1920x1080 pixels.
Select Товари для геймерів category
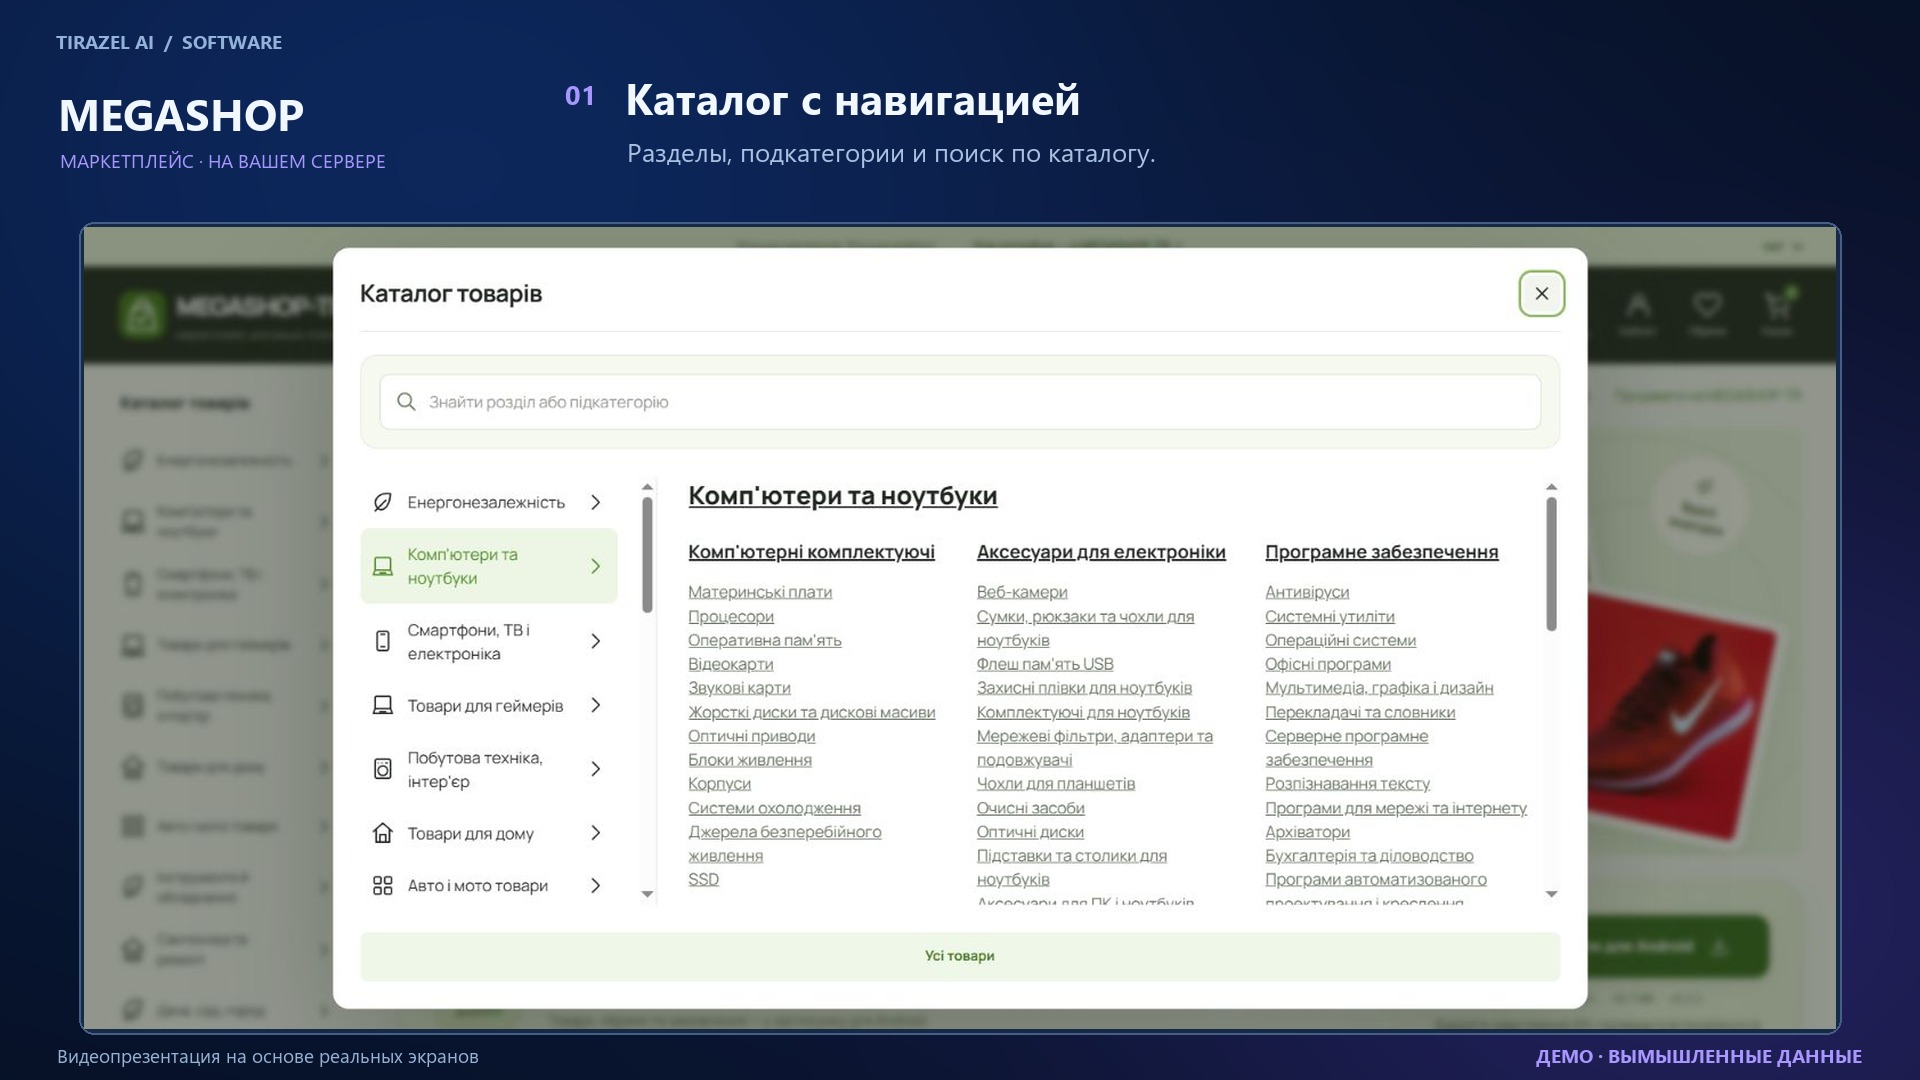[489, 706]
